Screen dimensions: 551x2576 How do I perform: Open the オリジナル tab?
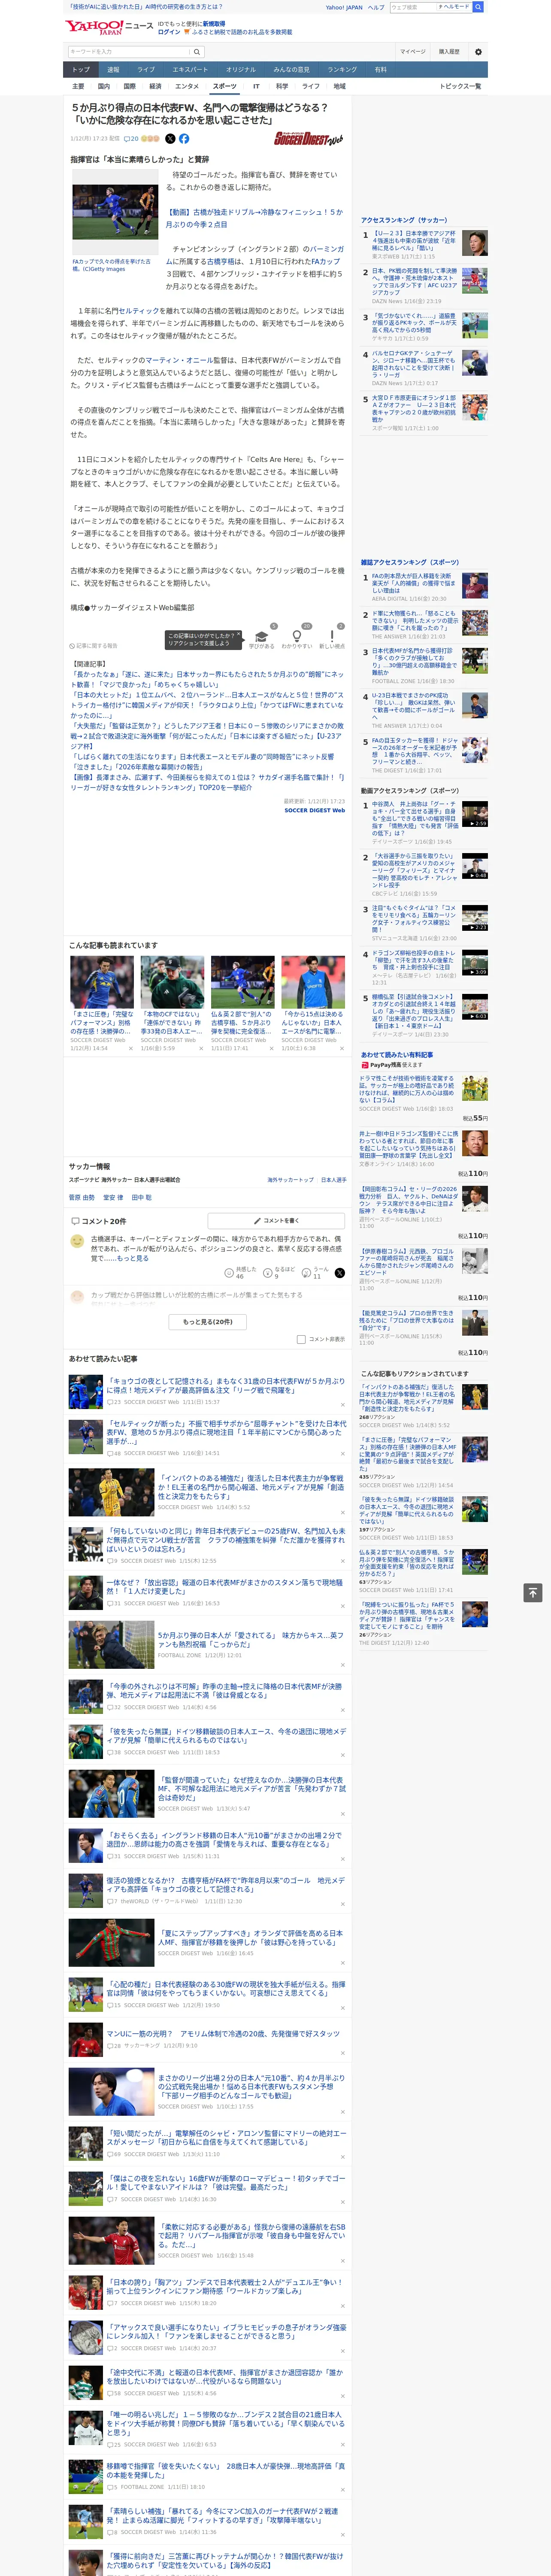[241, 69]
